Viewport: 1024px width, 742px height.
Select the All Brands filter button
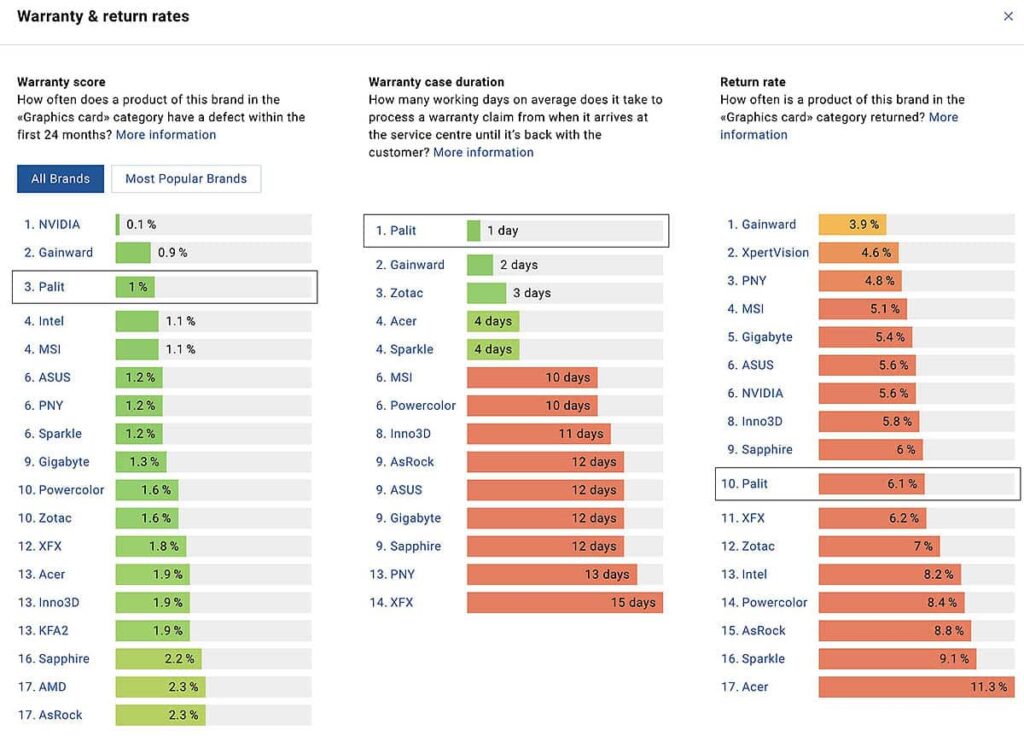(60, 179)
